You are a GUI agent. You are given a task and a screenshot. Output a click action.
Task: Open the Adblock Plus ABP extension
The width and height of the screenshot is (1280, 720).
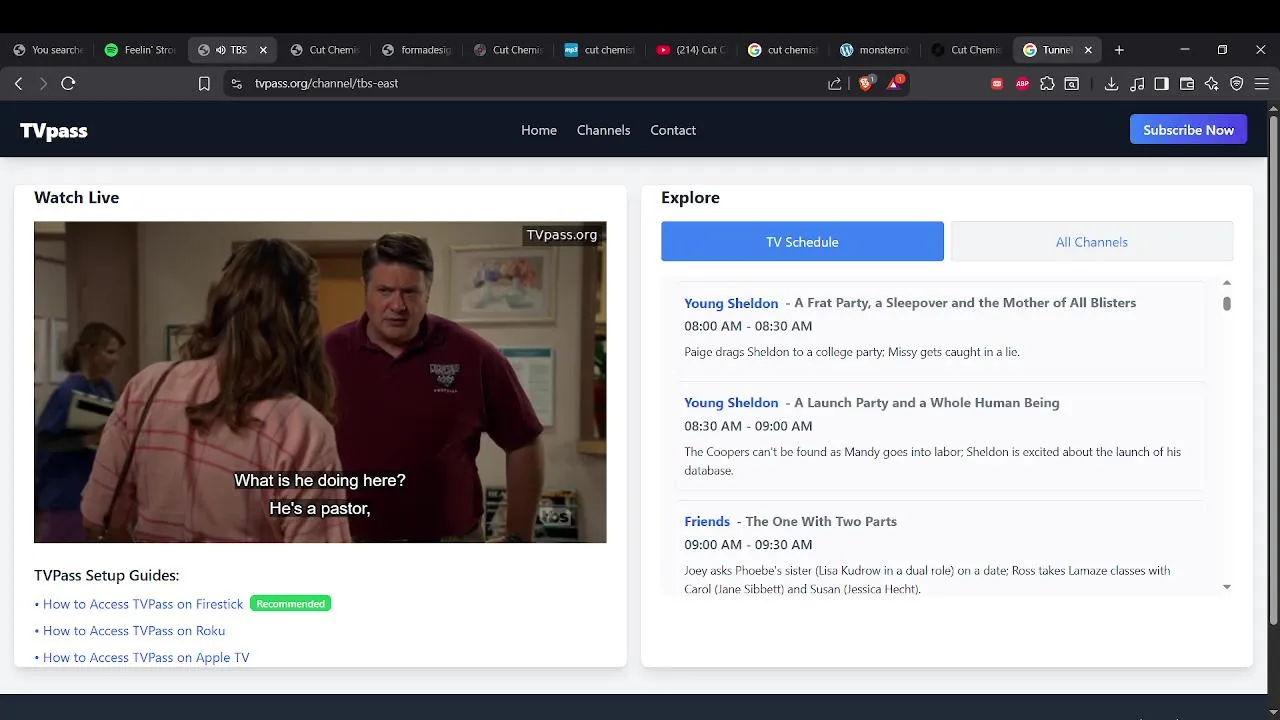(x=1022, y=84)
